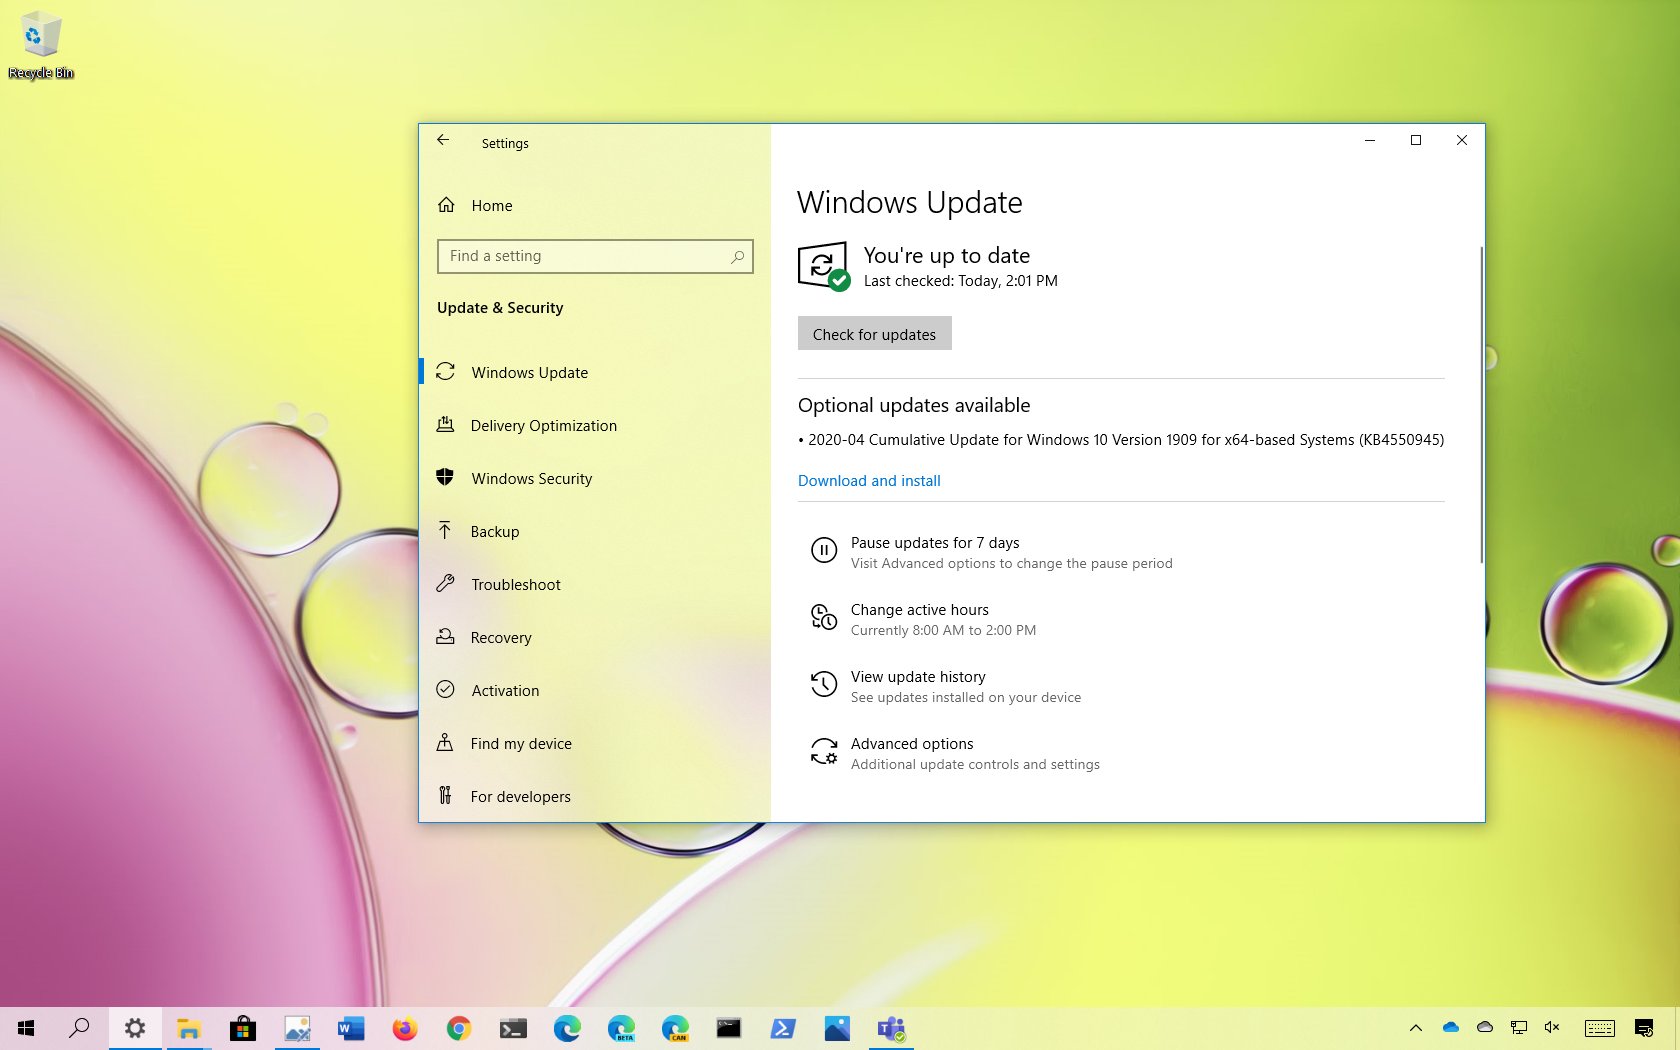Open Backup settings
Viewport: 1680px width, 1050px height.
[x=494, y=531]
